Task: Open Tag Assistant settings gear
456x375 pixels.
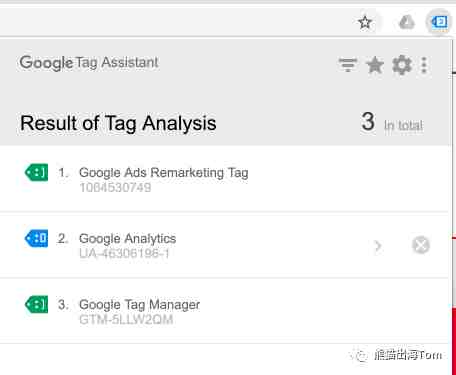Action: point(402,65)
